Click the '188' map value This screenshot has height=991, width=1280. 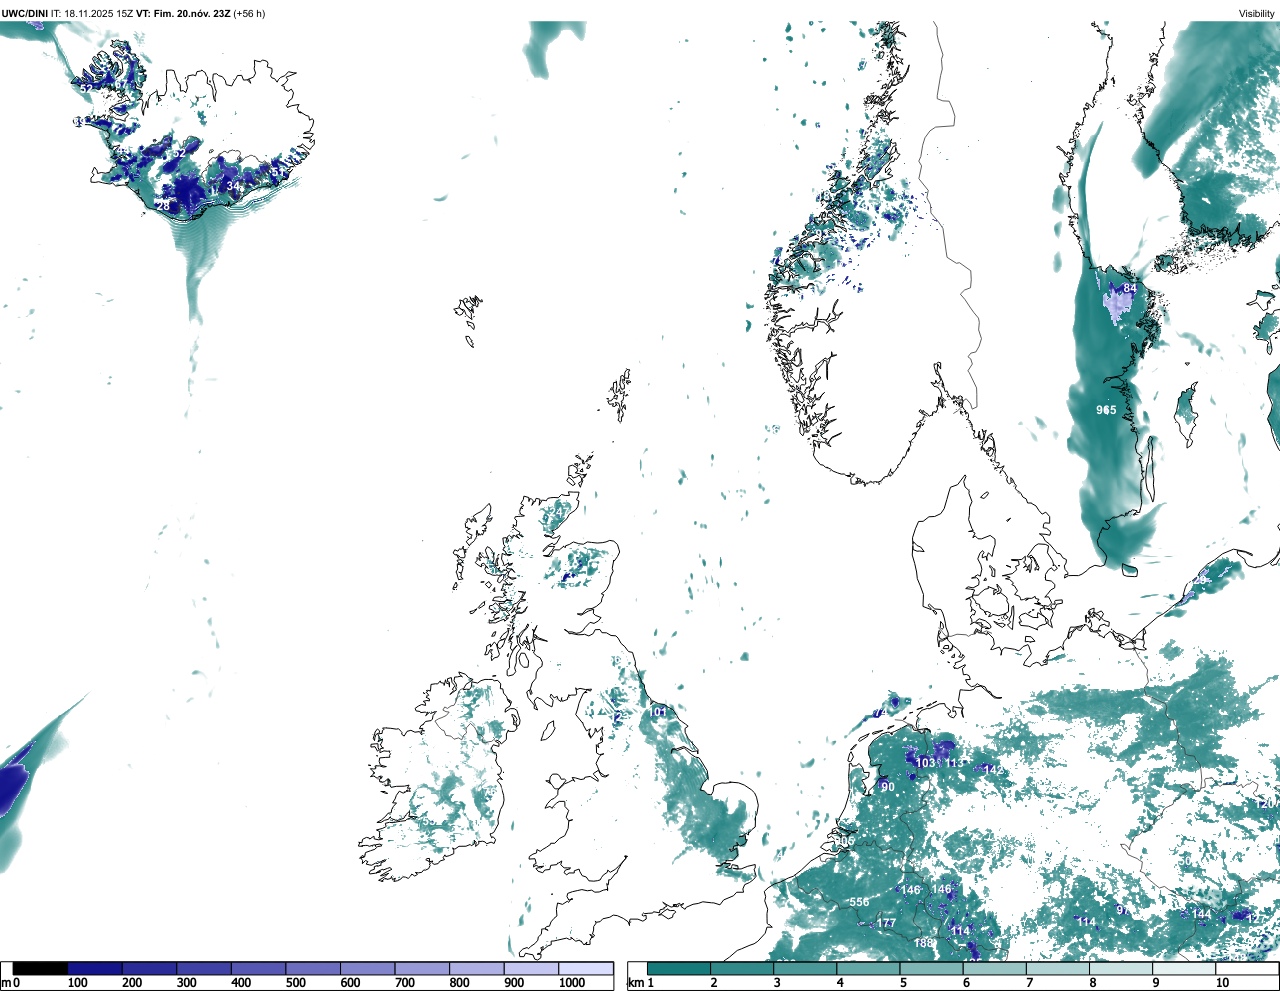[924, 943]
